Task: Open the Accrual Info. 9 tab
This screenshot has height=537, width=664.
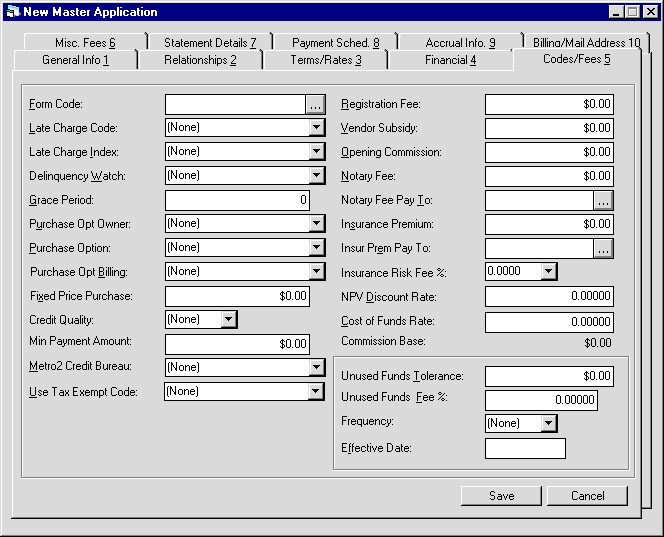Action: tap(460, 42)
